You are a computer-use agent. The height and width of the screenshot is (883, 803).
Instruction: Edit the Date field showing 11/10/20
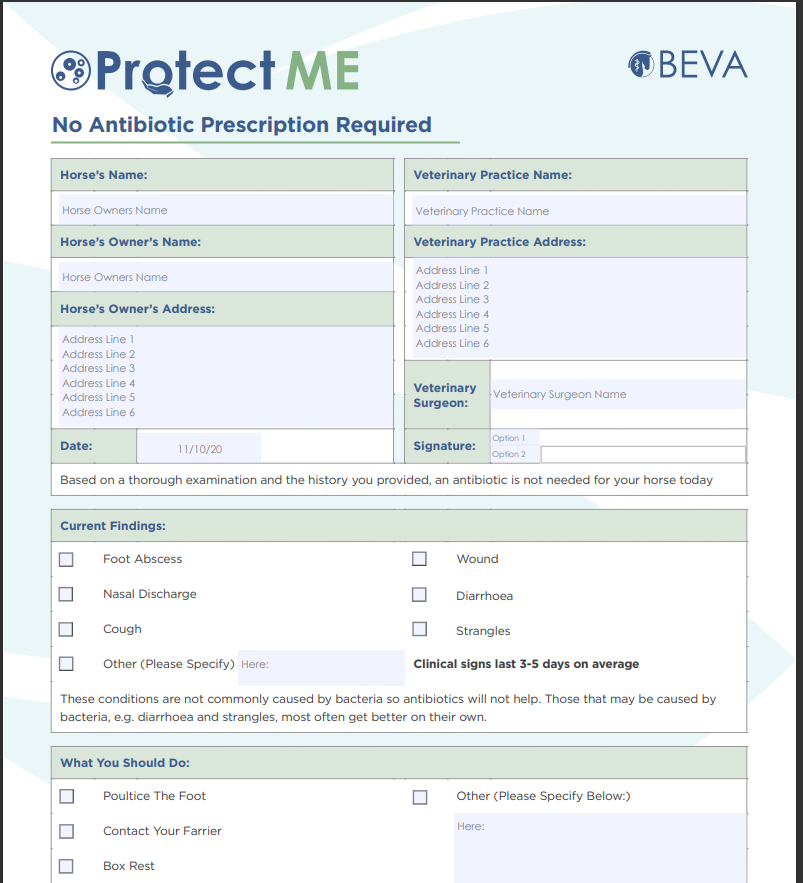pos(198,449)
